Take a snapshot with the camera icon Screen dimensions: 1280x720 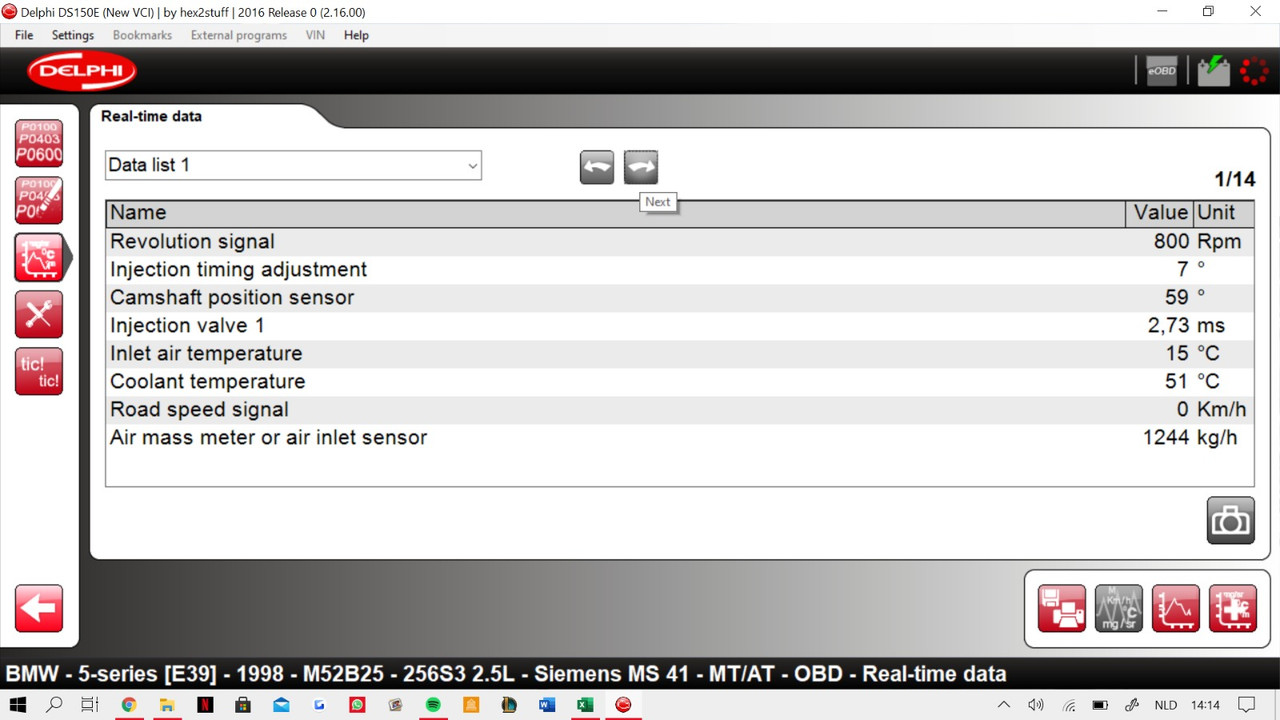click(1231, 520)
